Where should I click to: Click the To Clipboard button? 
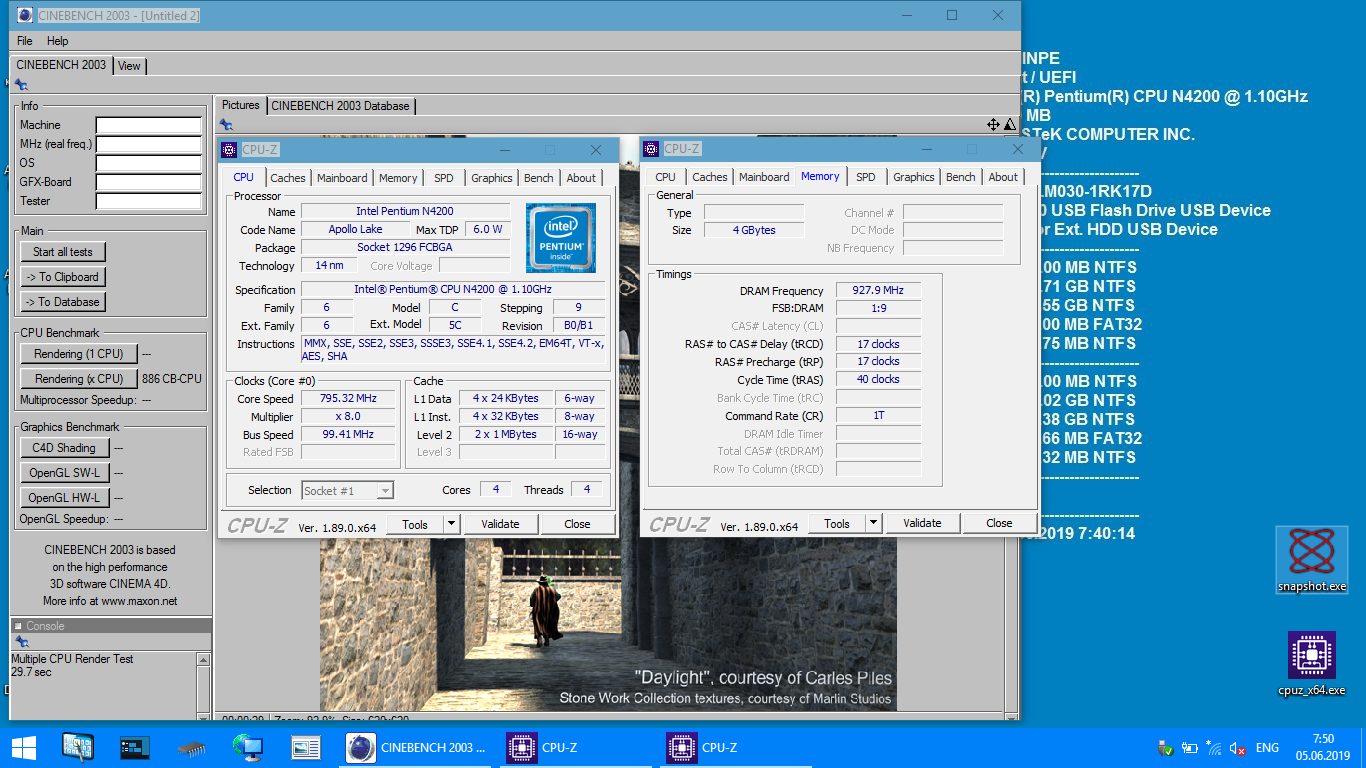pos(63,277)
